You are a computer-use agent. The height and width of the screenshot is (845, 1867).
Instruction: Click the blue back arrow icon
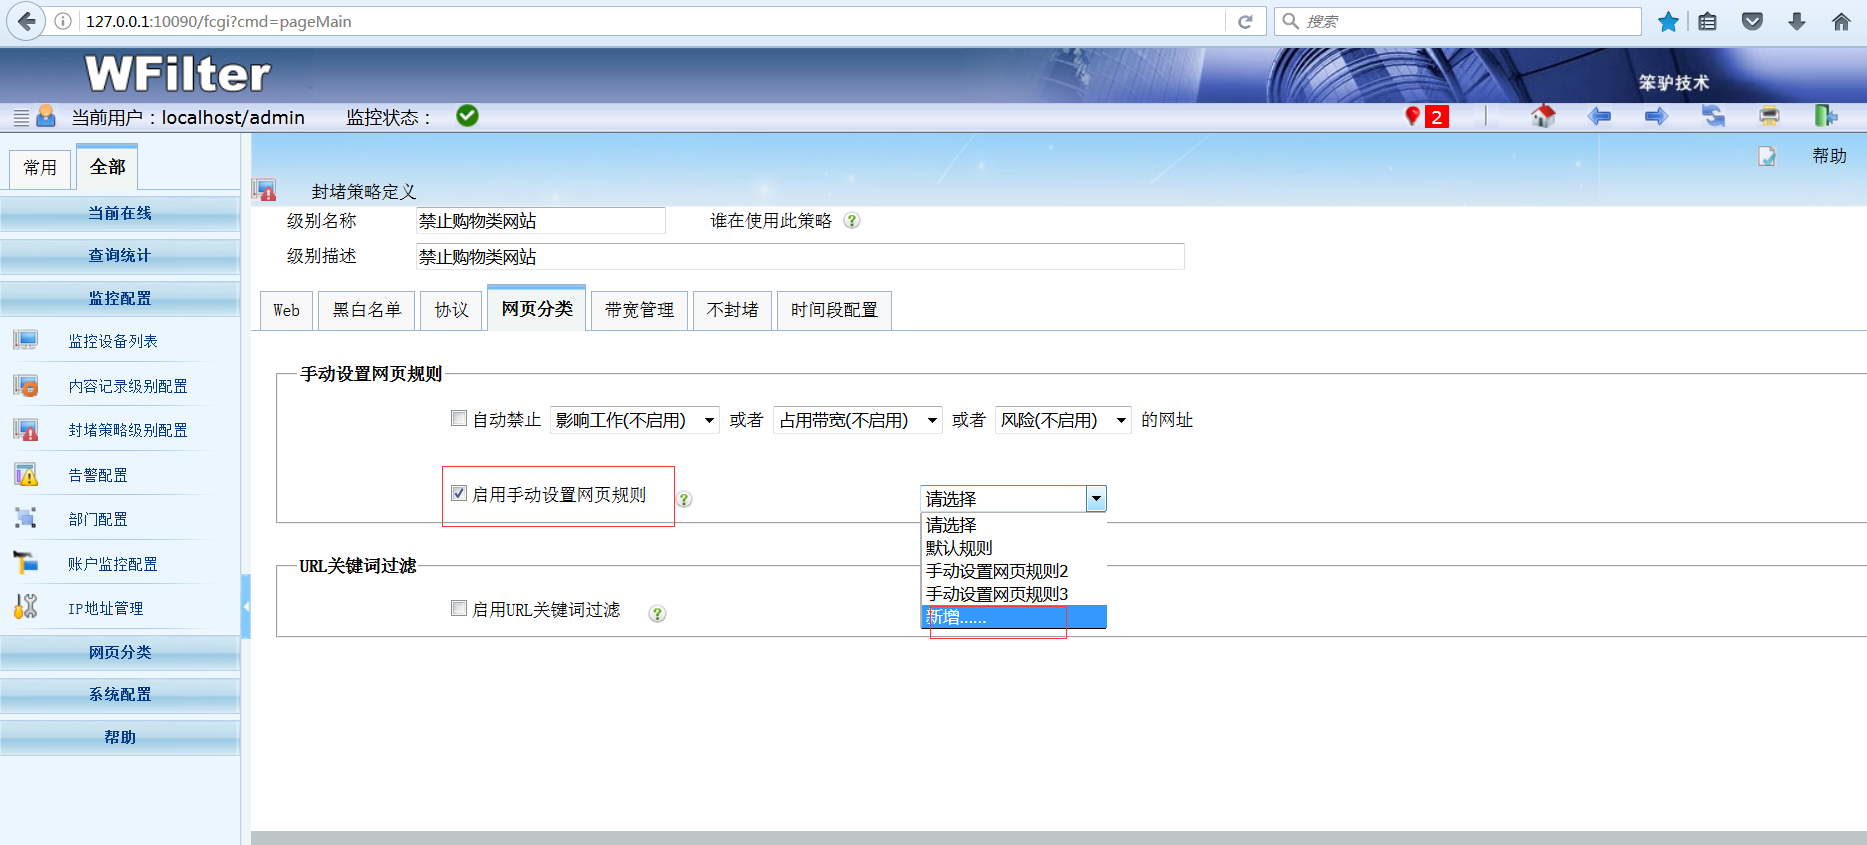pyautogui.click(x=1599, y=116)
